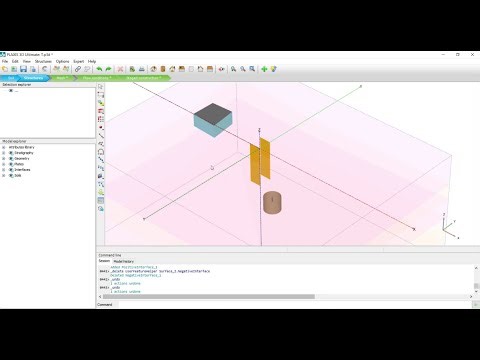Click the red X delete icon
Image resolution: width=480 pixels, height=360 pixels.
pyautogui.click(x=120, y=69)
